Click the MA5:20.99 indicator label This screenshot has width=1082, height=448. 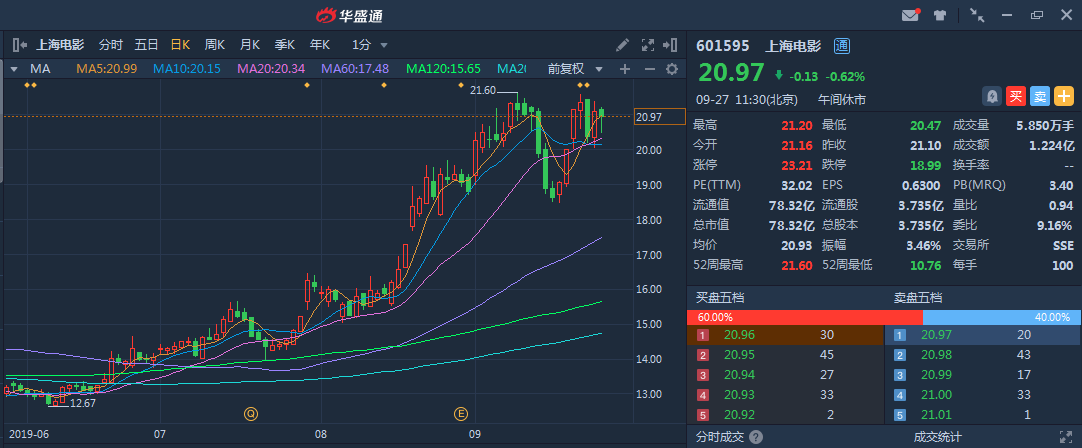click(x=106, y=69)
